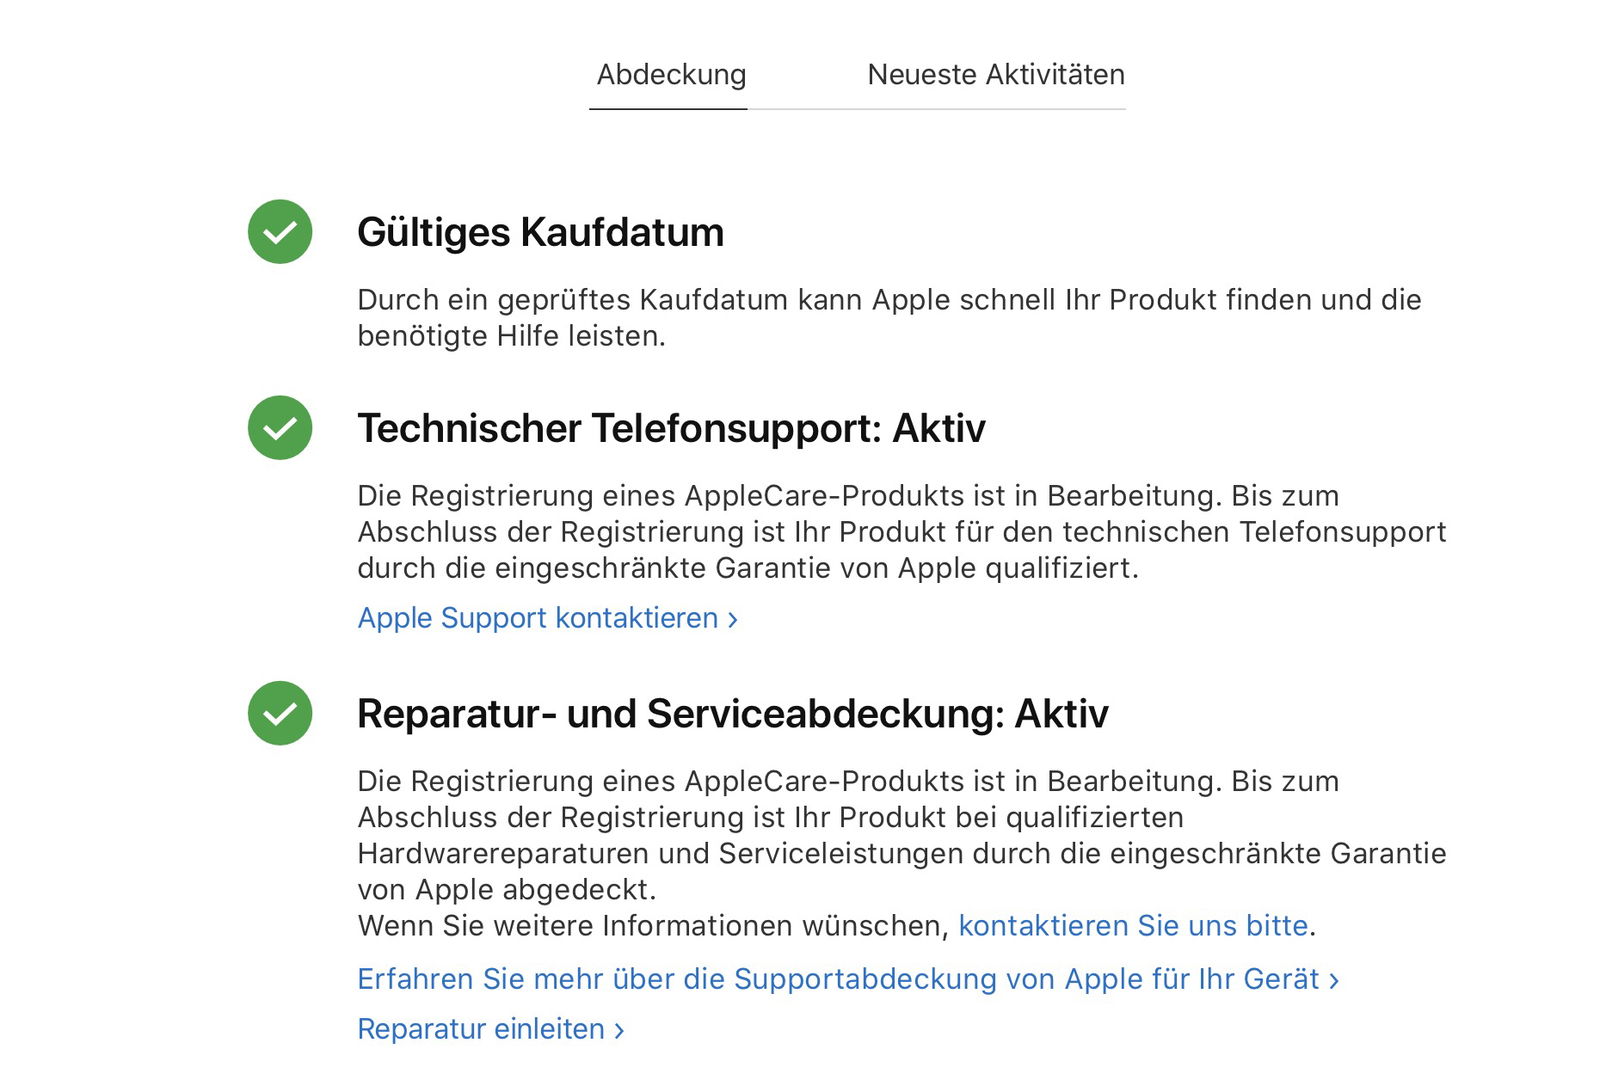
Task: Open the Neueste Aktivitäten tab
Action: point(996,75)
